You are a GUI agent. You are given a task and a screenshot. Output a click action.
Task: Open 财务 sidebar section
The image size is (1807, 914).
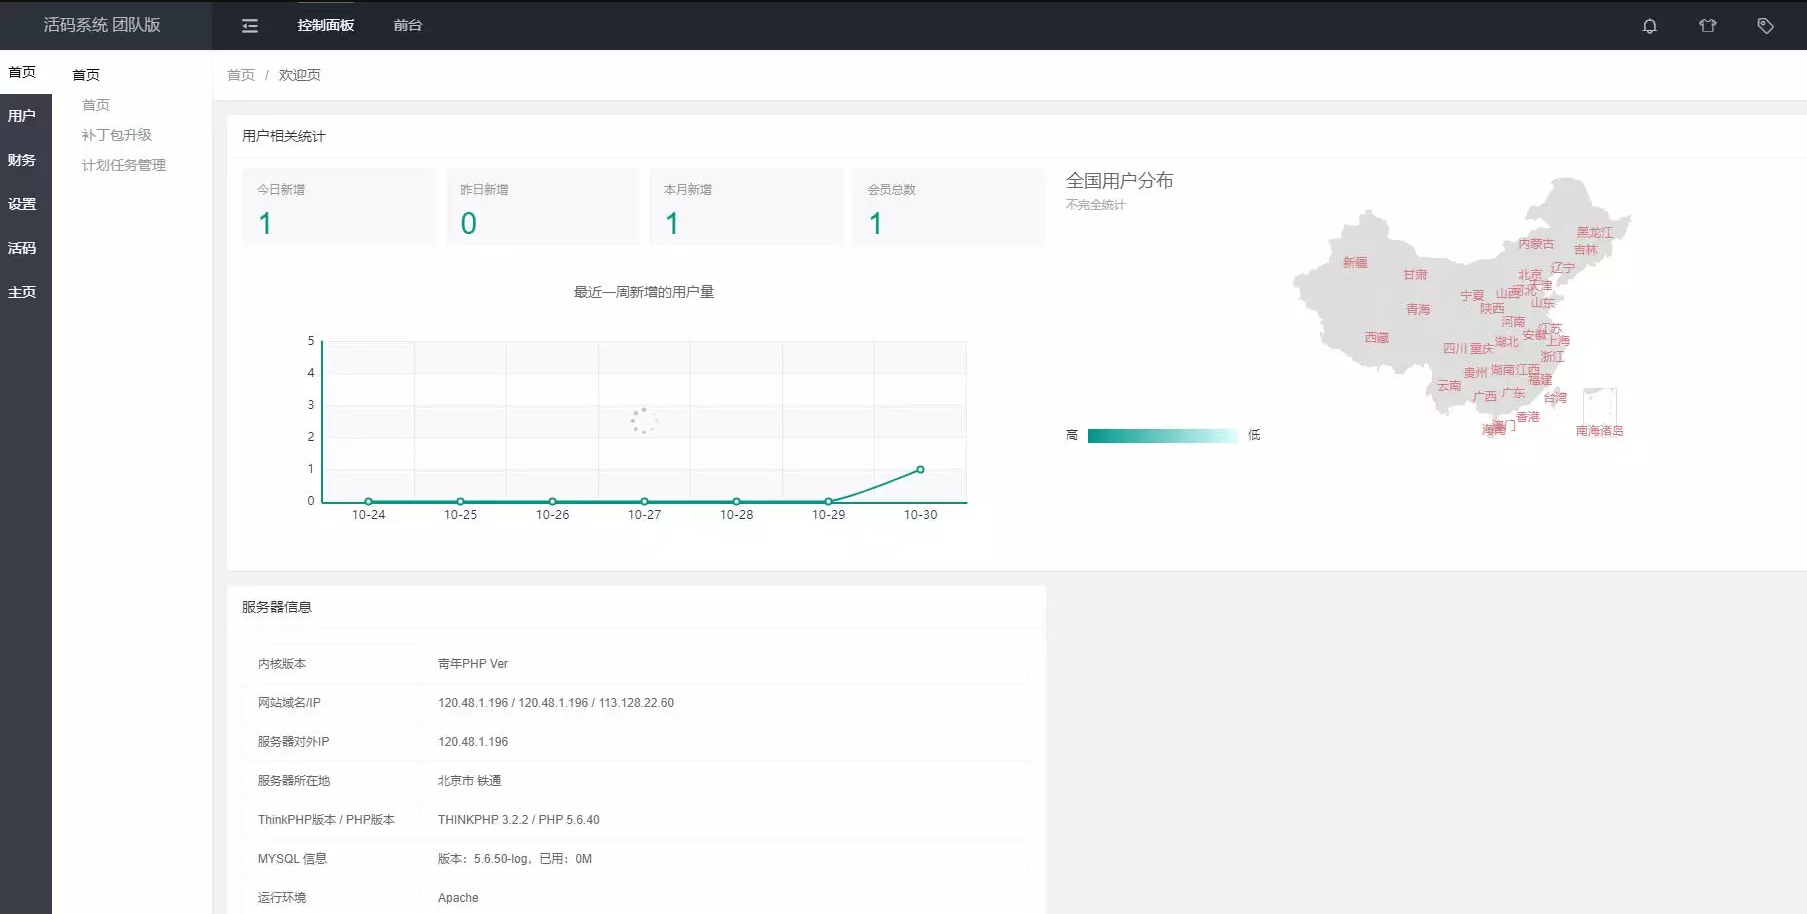[22, 160]
